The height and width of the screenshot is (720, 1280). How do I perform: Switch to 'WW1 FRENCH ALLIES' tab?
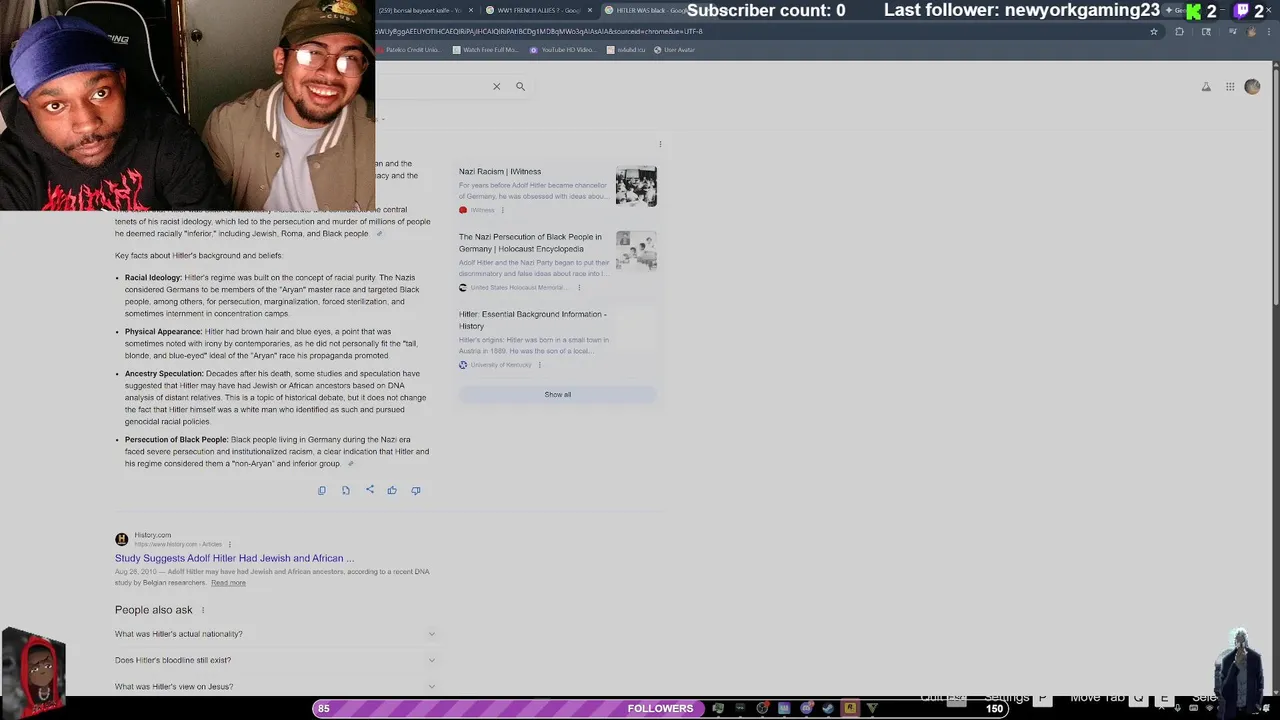538,10
